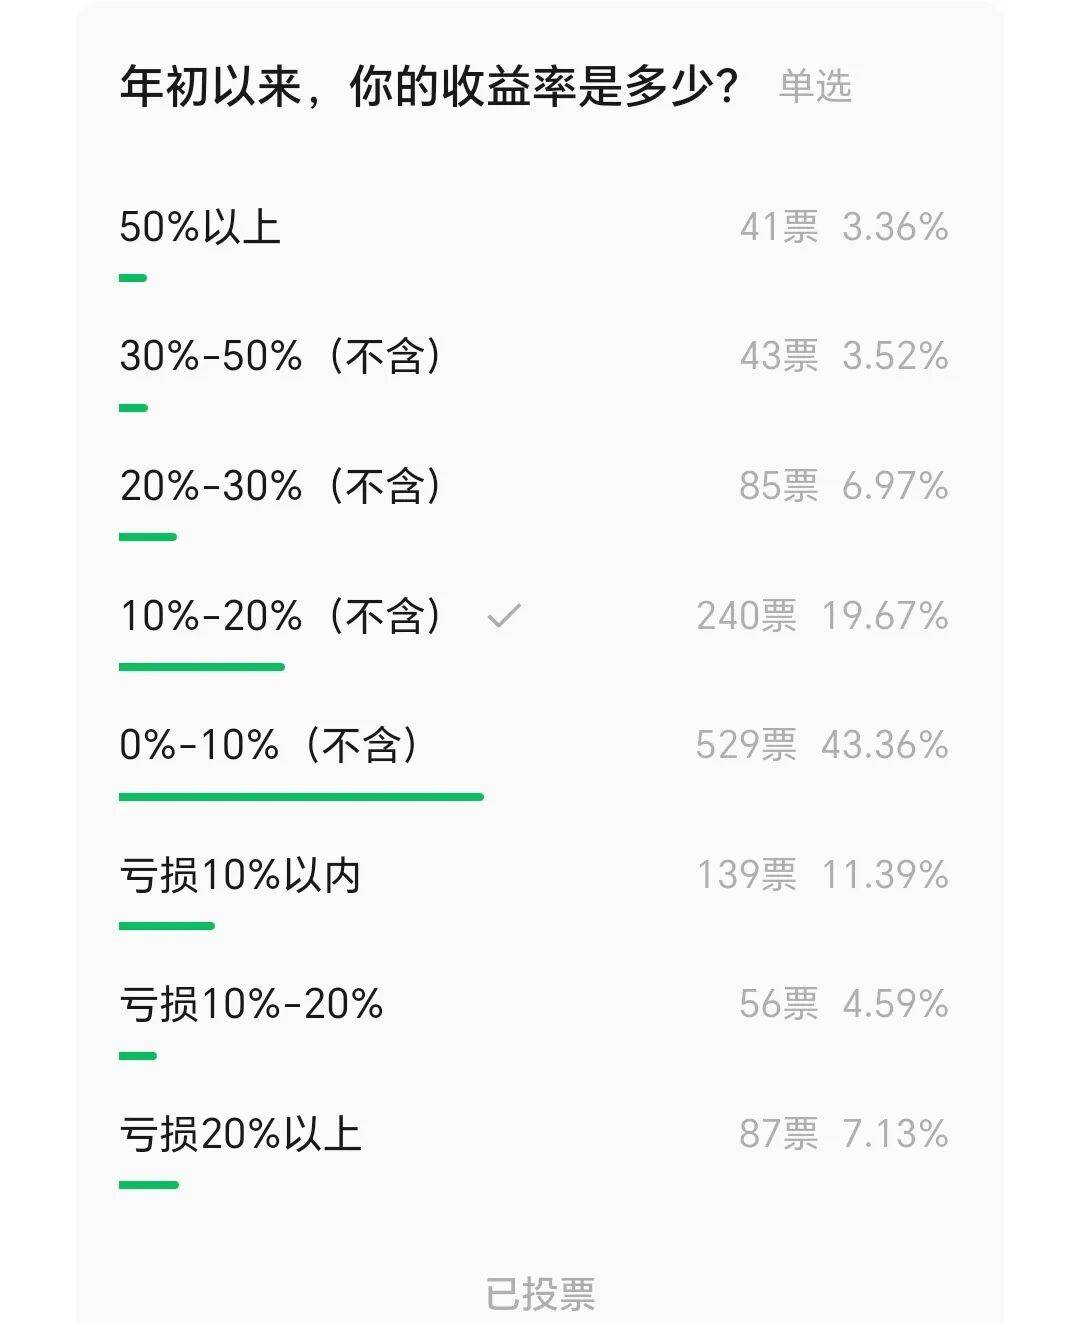
Task: Click the 87票 7.13% result
Action: point(844,1134)
